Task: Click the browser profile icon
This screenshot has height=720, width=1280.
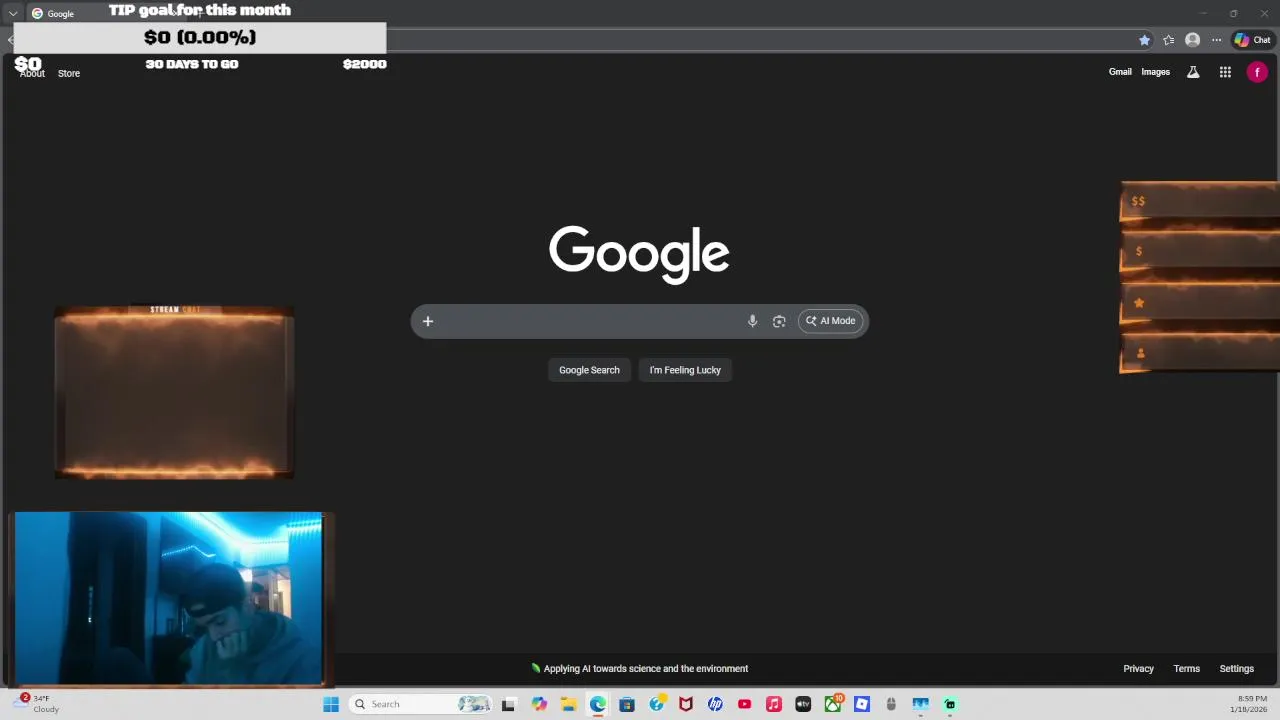Action: click(1192, 40)
